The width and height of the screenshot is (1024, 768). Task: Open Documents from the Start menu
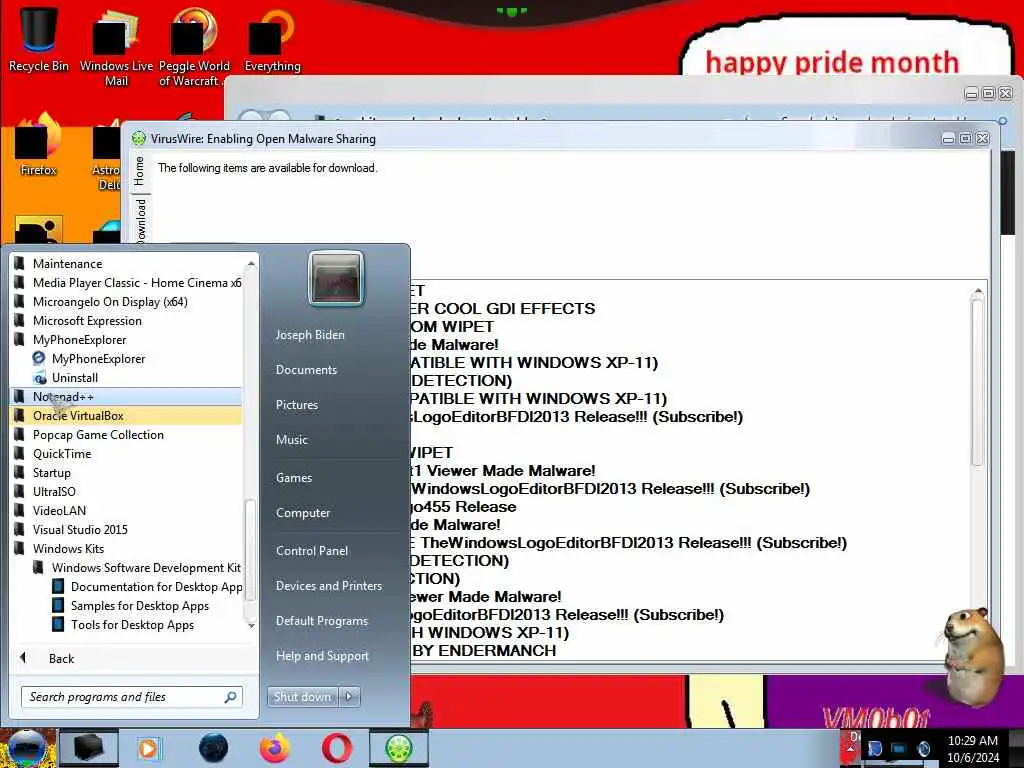(x=306, y=370)
